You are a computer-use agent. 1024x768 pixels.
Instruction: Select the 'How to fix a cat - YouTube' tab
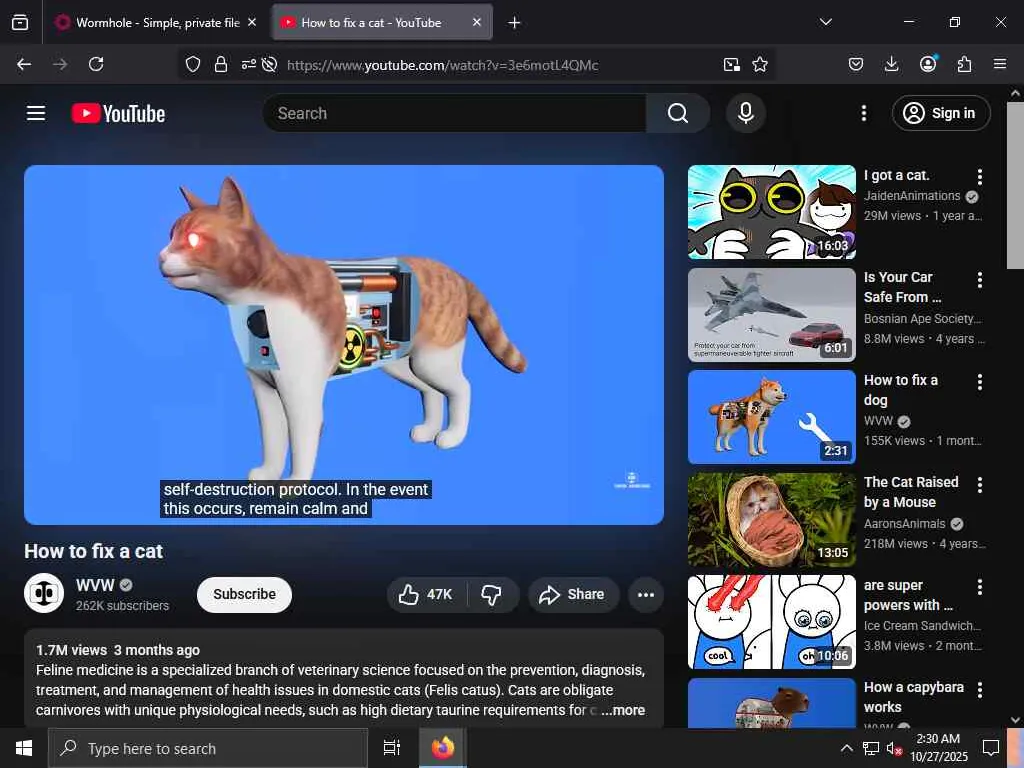tap(382, 22)
